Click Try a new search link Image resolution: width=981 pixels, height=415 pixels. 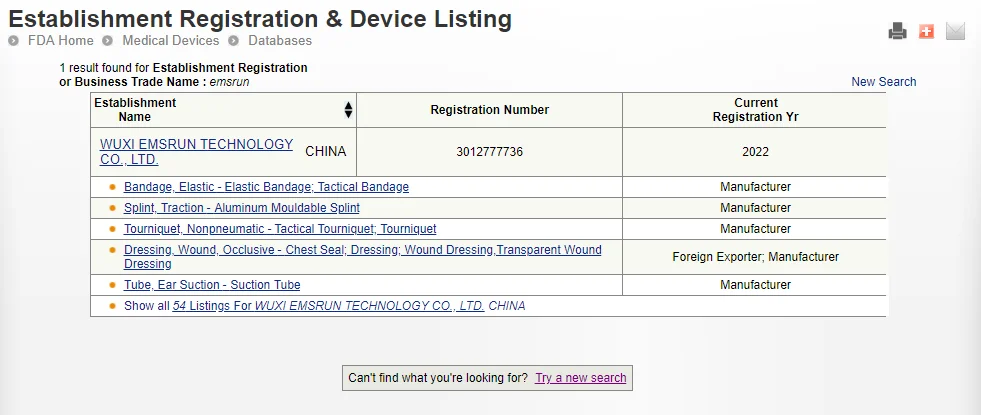pos(580,378)
